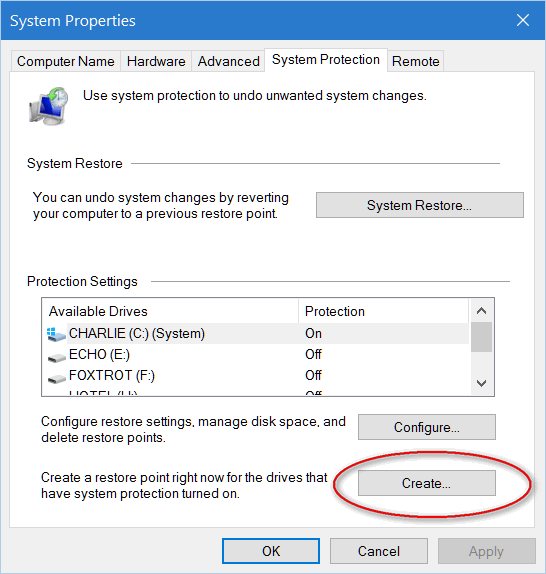Screen dimensions: 546x574
Task: Confirm with the OK button
Action: (271, 551)
